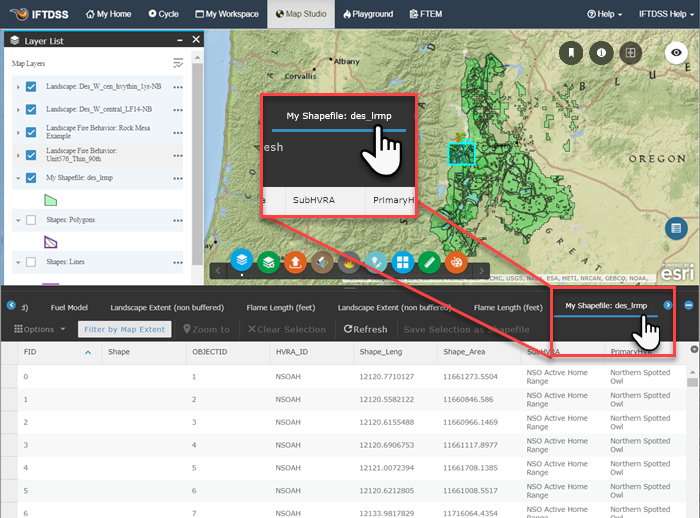Screen dimensions: 700x518
Task: Expand the Unit576_Thin_90th layer arrow
Action: (18, 155)
